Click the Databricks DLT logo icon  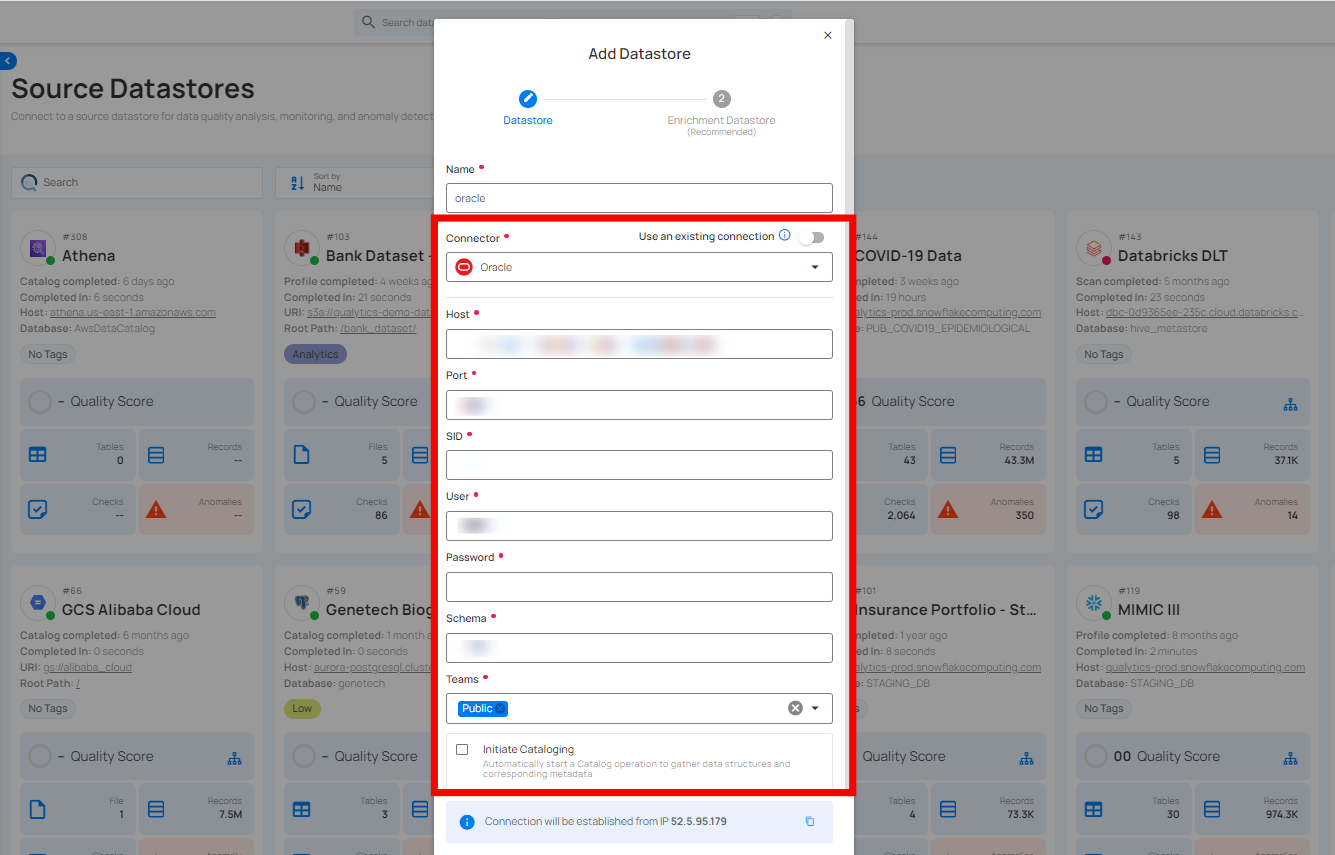[x=1094, y=248]
